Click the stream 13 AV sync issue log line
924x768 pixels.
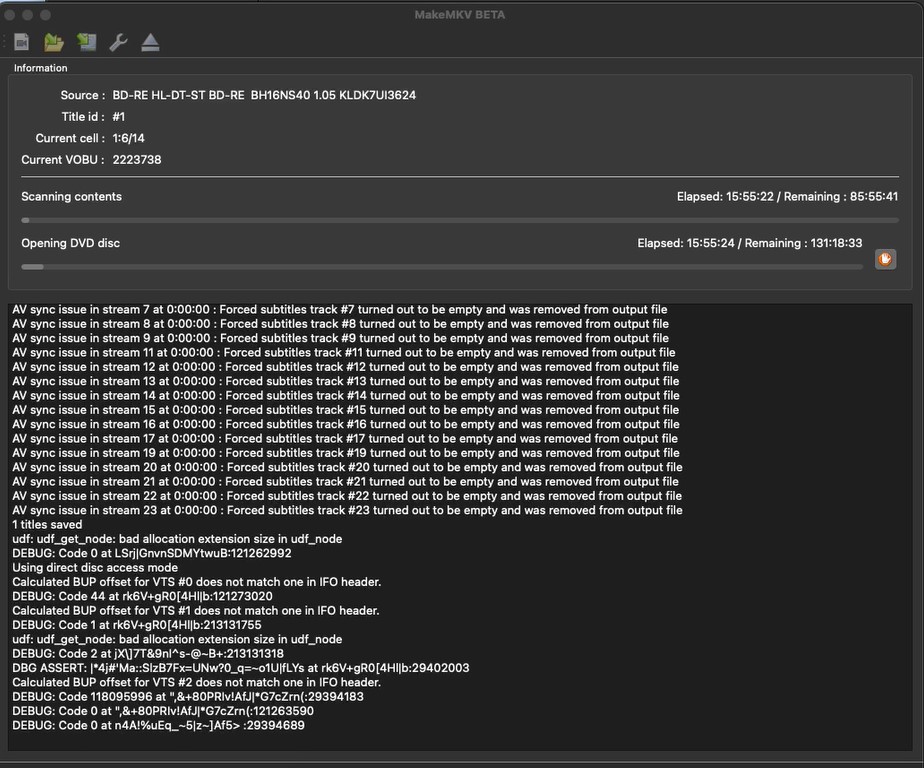[x=345, y=381]
